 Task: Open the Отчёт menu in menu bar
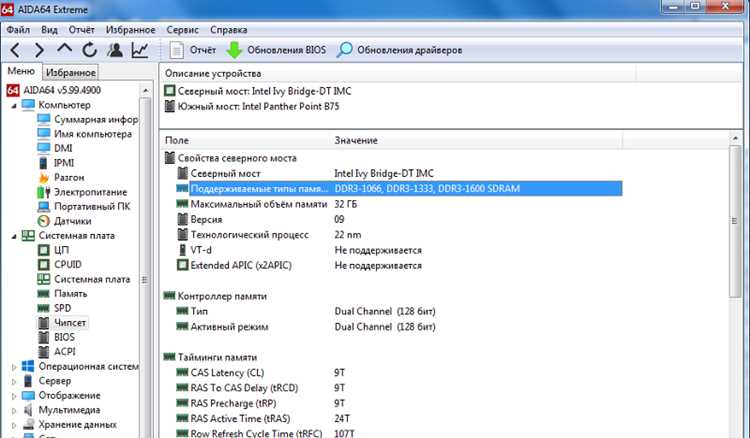pos(81,30)
